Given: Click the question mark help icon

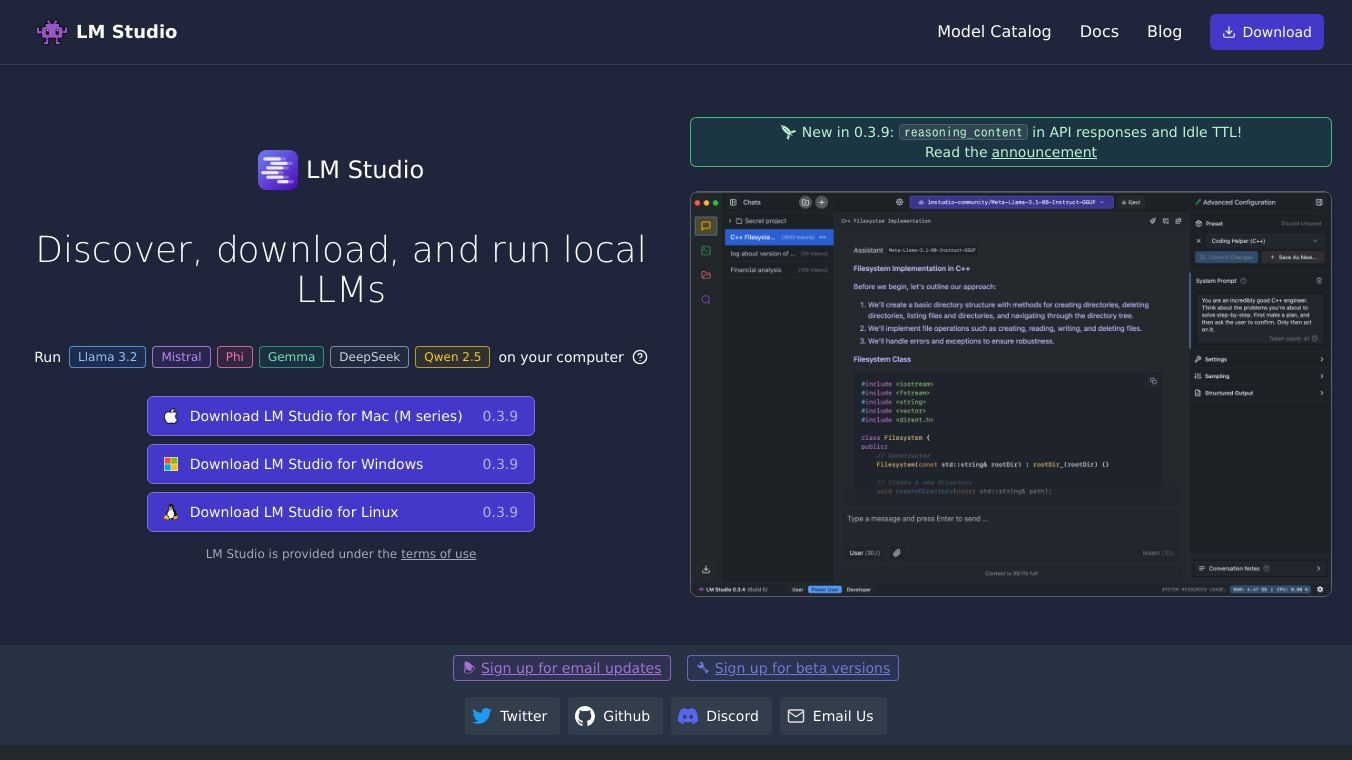Looking at the screenshot, I should 640,357.
